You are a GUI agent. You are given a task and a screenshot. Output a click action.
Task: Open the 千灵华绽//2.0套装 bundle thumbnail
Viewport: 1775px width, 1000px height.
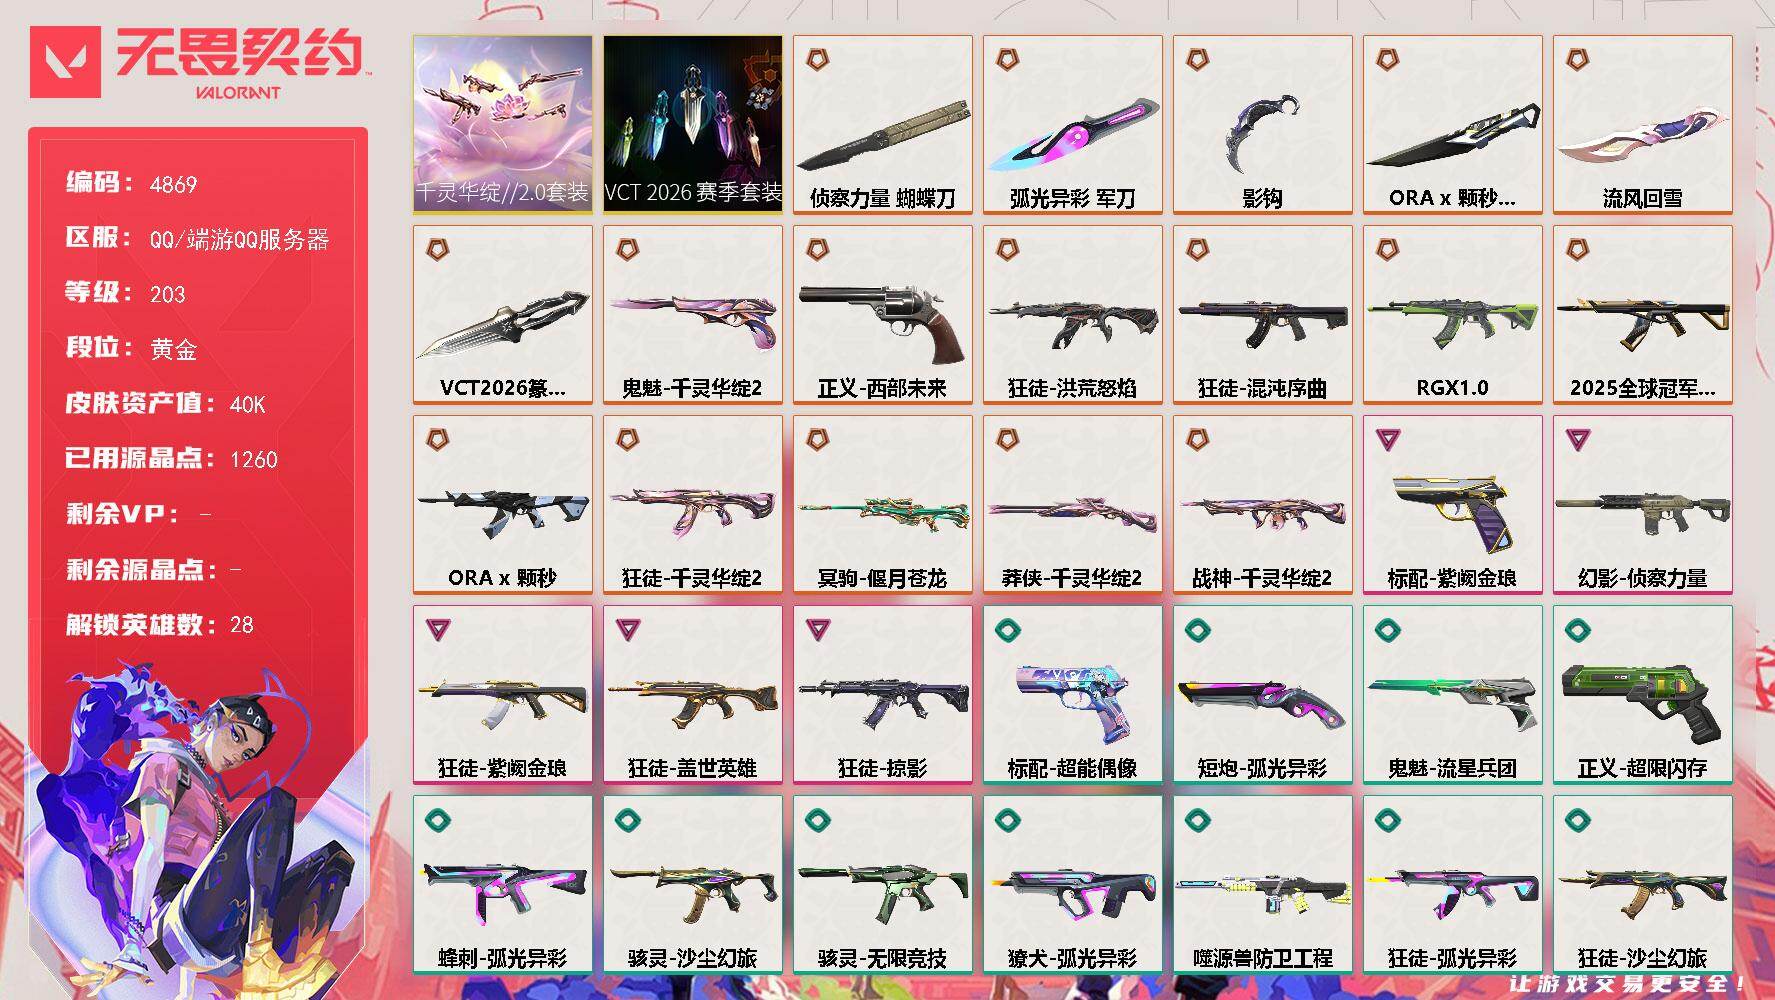(x=502, y=124)
